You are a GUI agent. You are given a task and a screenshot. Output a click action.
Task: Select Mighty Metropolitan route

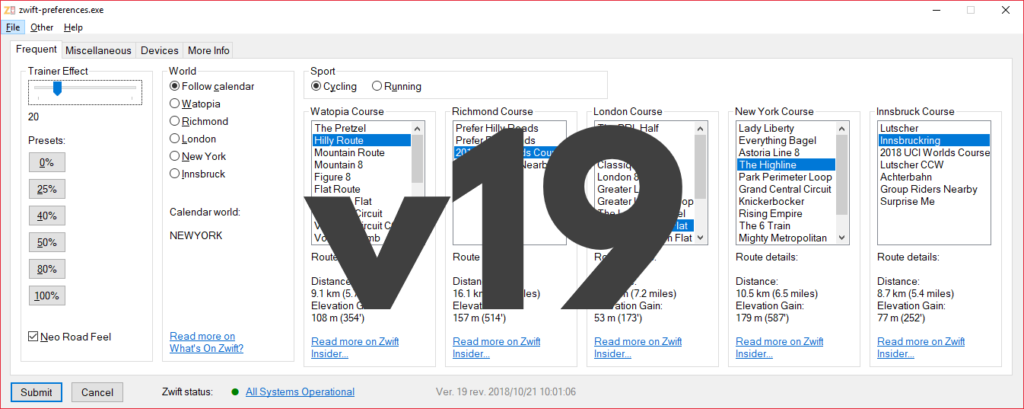tap(786, 238)
